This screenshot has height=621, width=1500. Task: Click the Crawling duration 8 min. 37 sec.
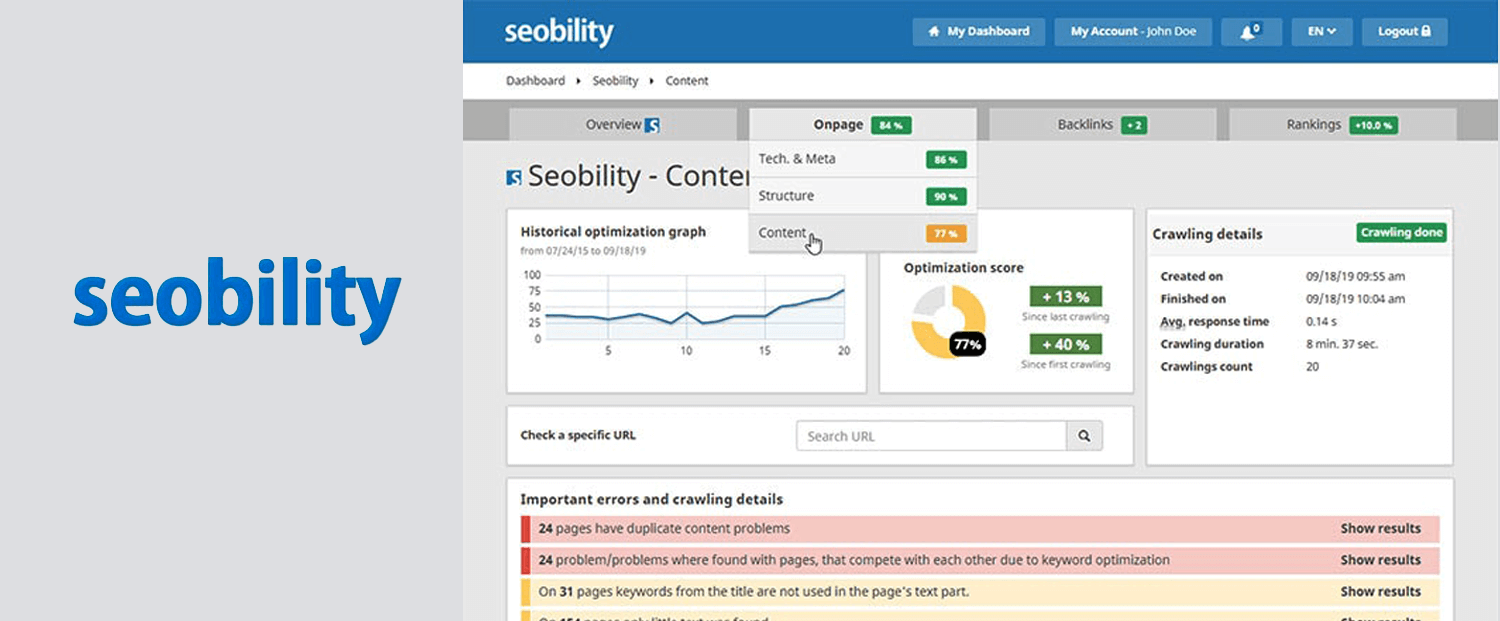click(1342, 344)
